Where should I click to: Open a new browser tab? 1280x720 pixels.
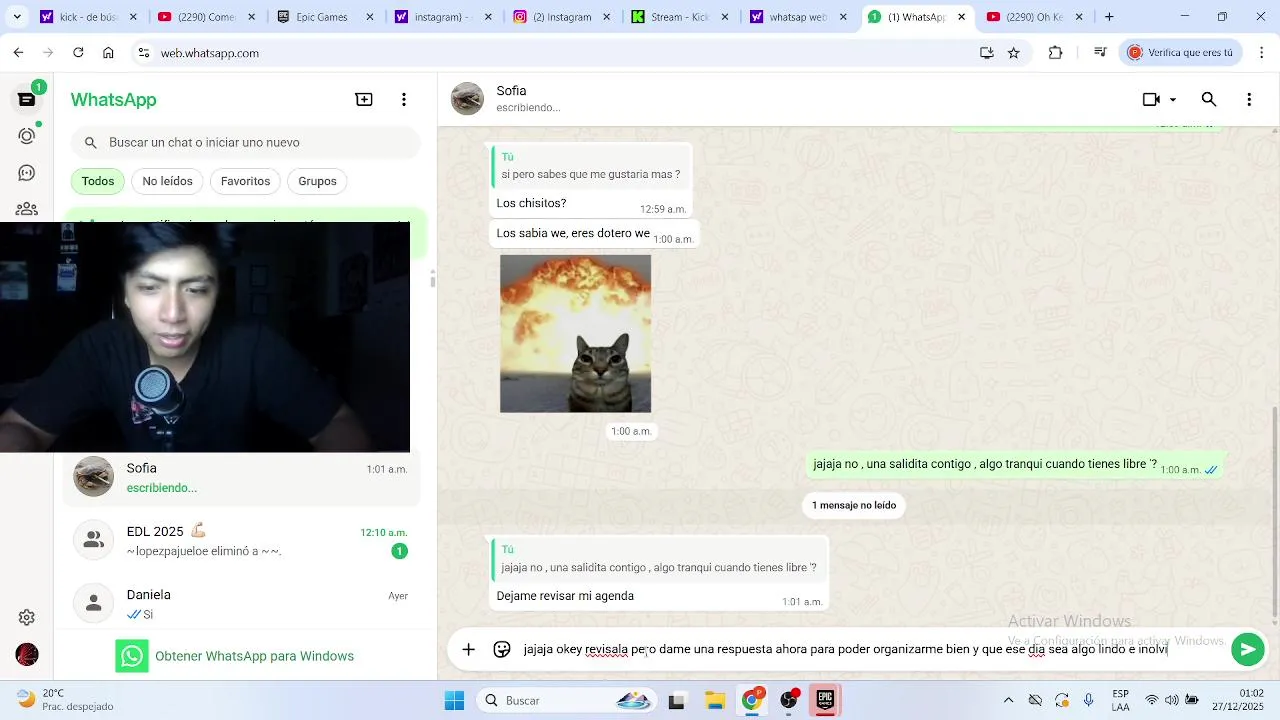point(1109,17)
